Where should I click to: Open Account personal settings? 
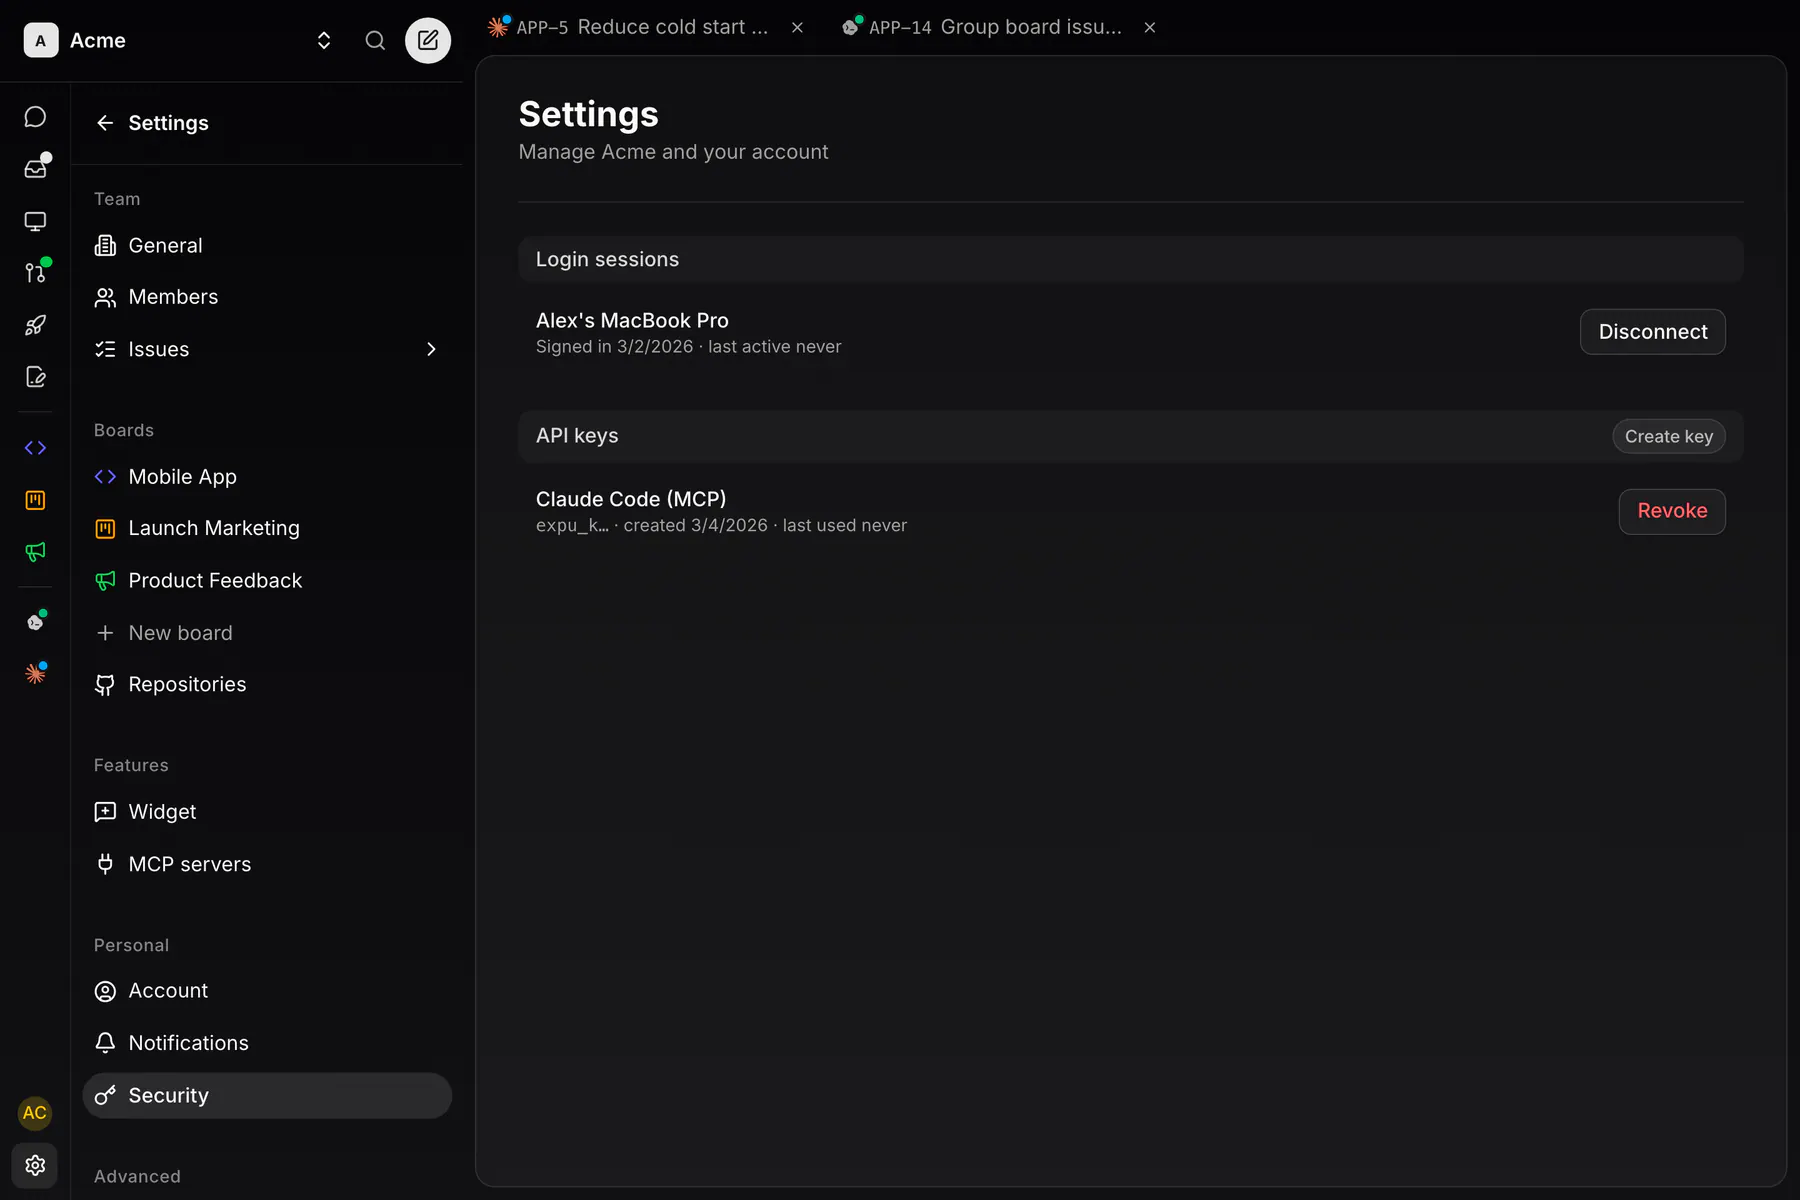267,991
